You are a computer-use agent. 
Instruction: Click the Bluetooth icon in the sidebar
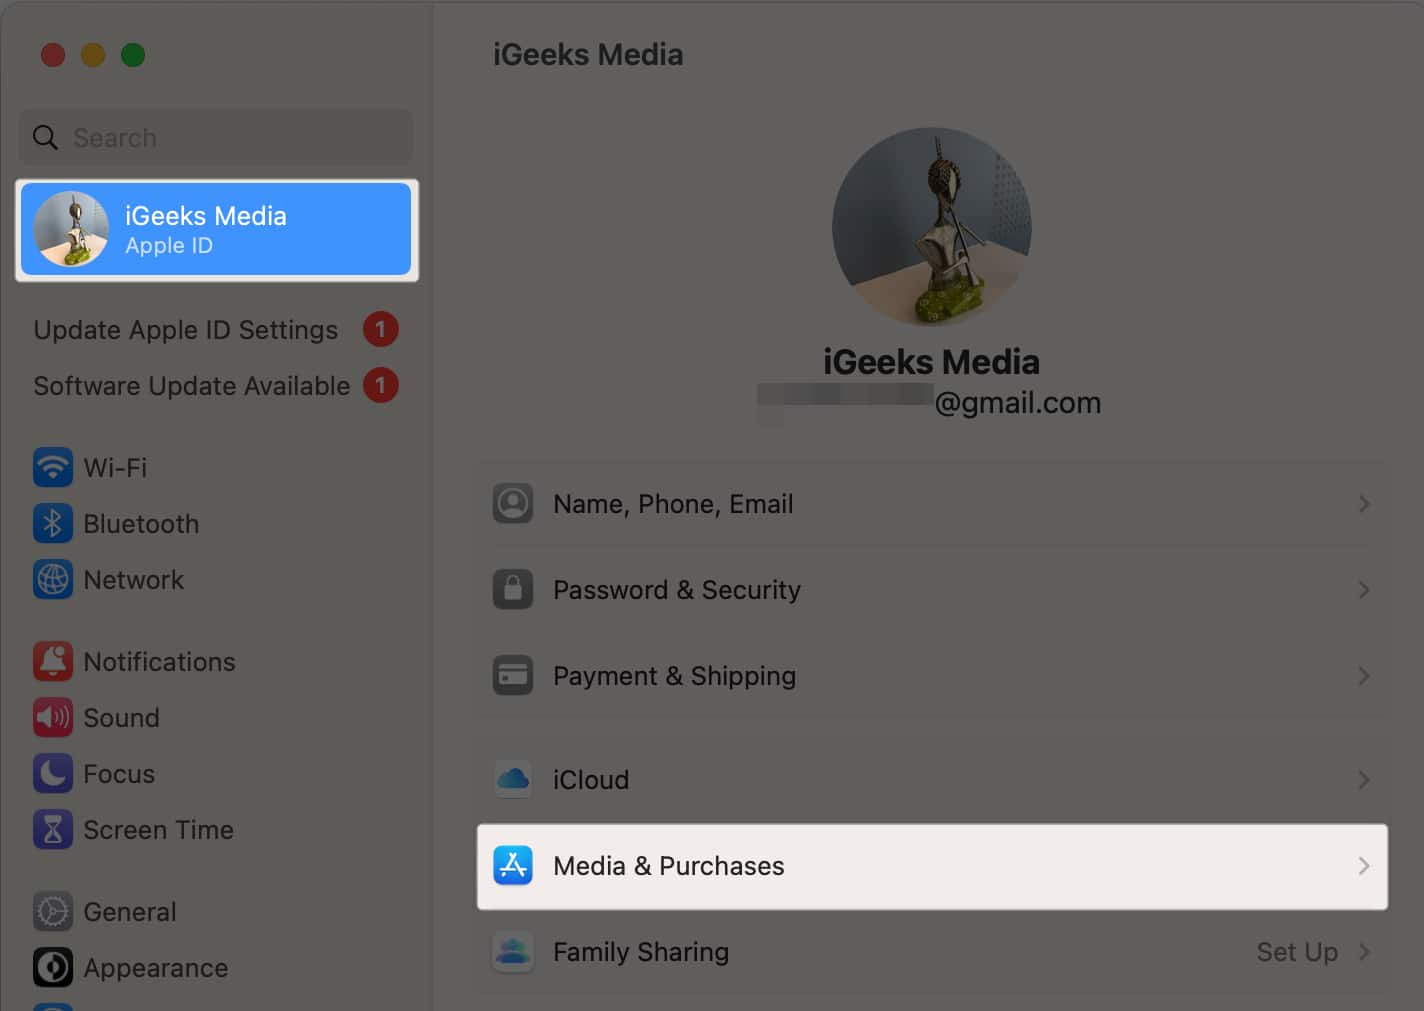pyautogui.click(x=52, y=523)
